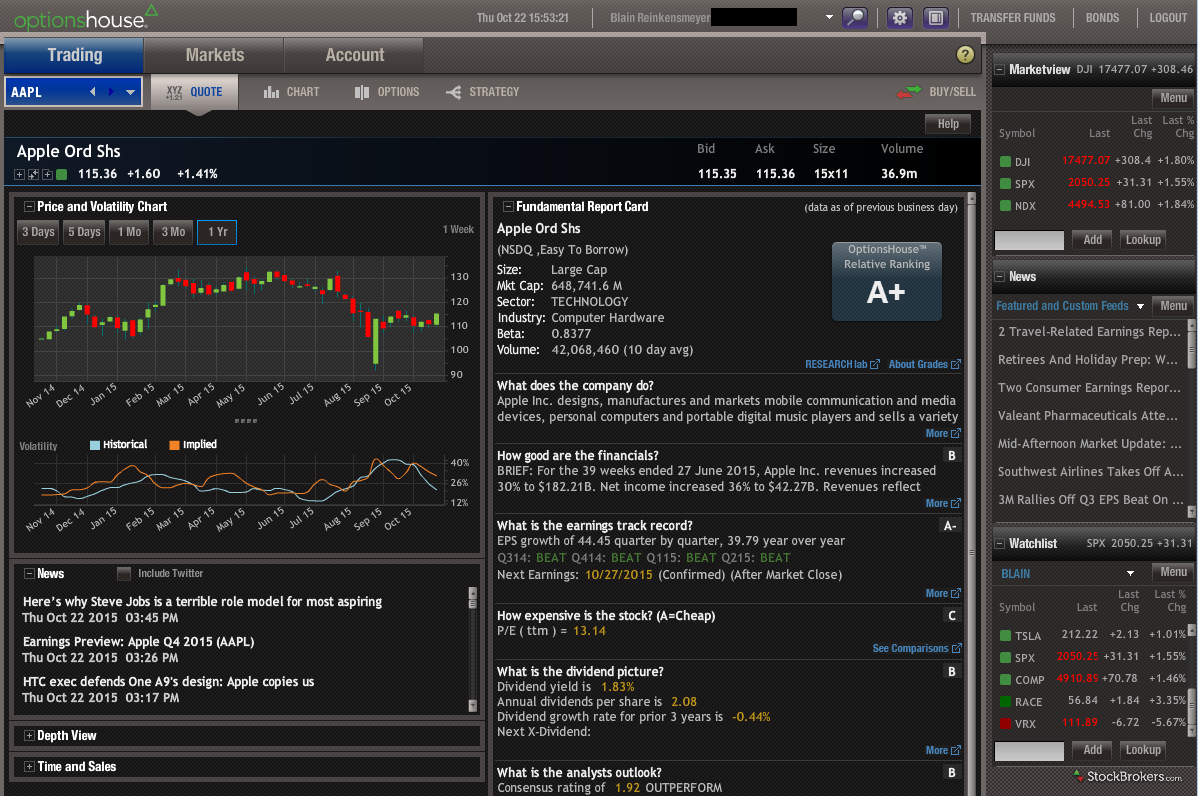The width and height of the screenshot is (1198, 796).
Task: Click the red square next to VRX
Action: click(1005, 723)
